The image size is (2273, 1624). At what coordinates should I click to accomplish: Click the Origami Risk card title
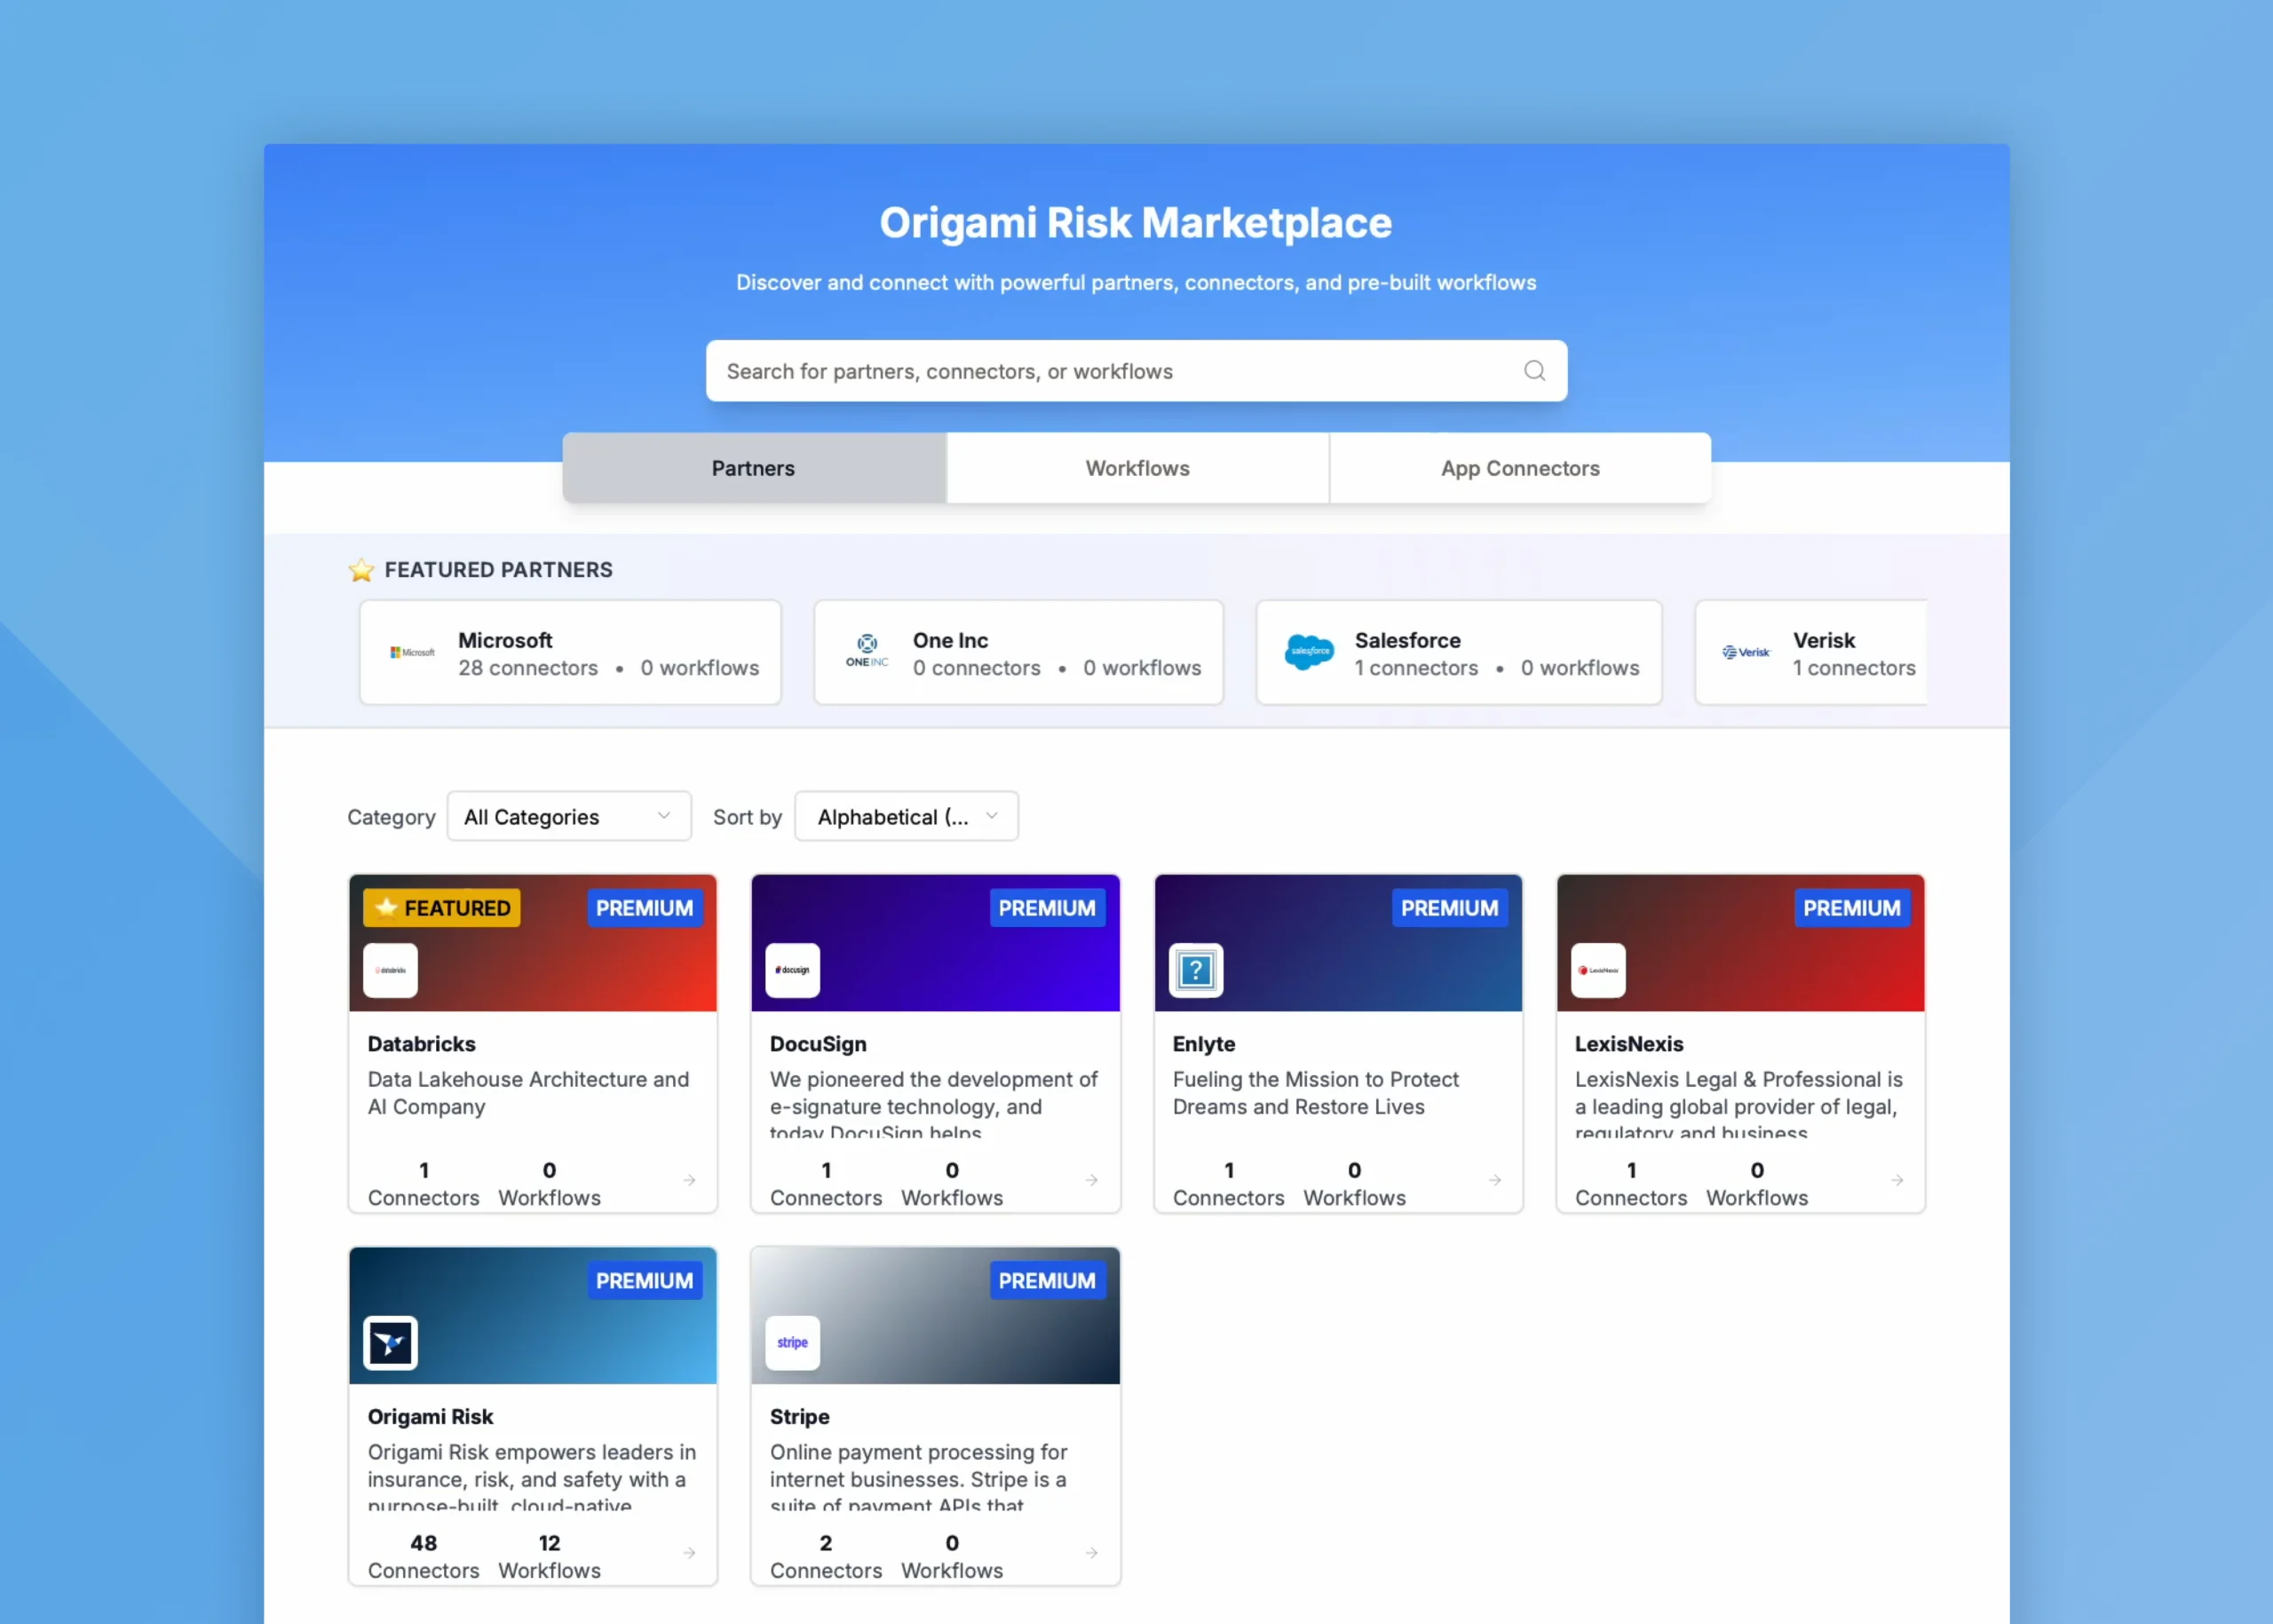(x=430, y=1417)
